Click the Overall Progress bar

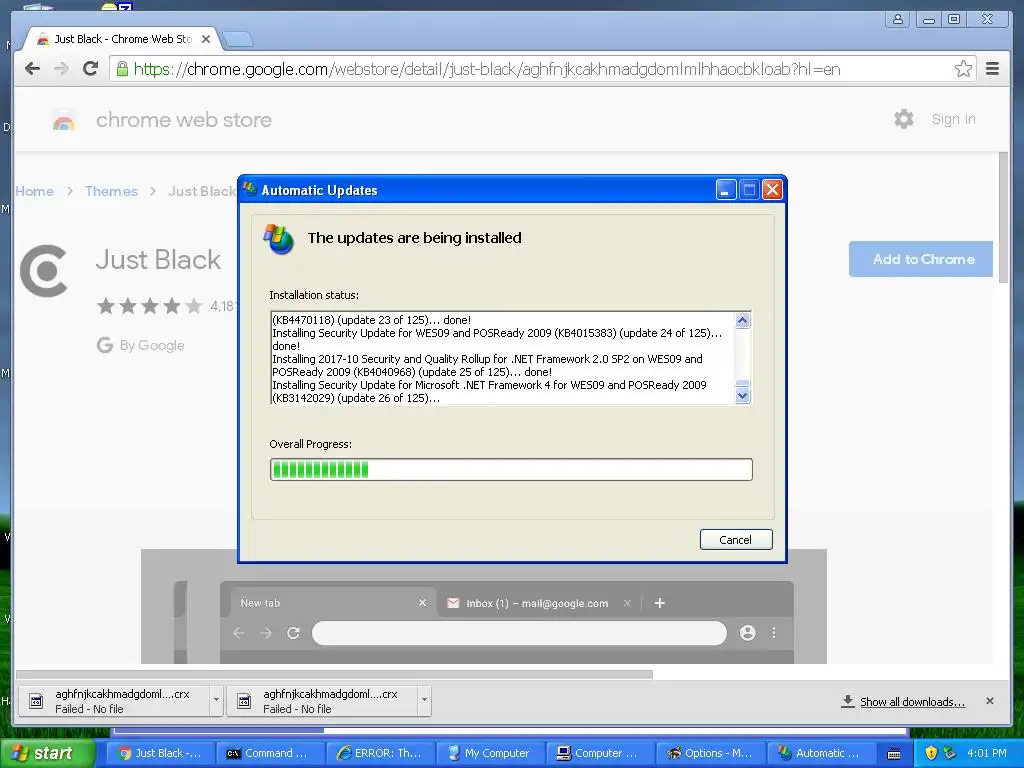tap(511, 470)
